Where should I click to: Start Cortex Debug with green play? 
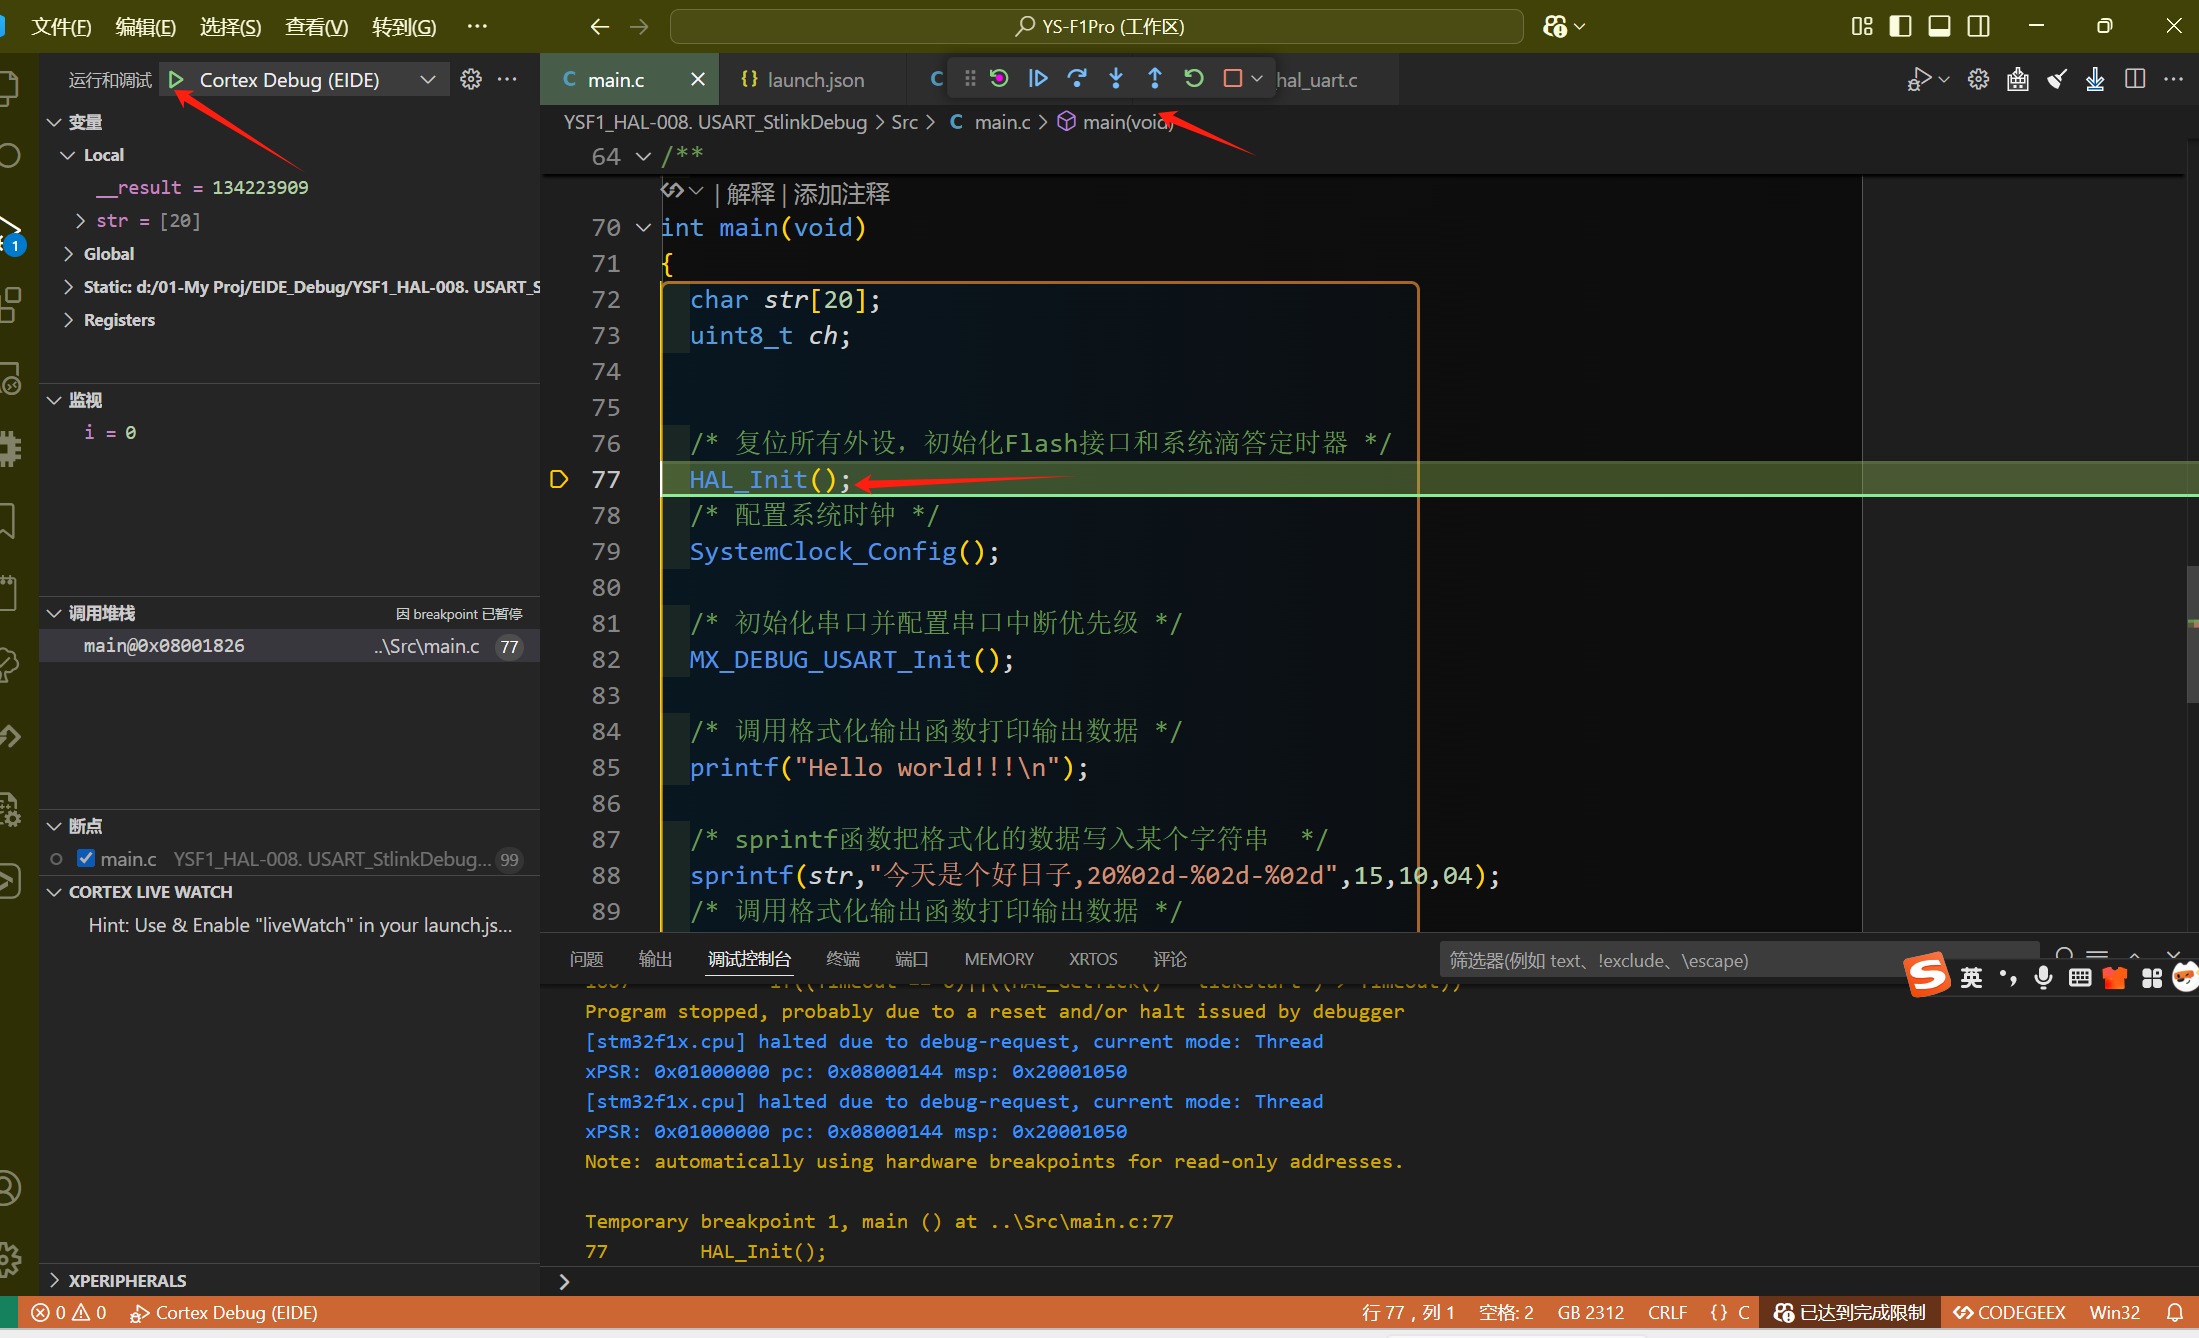(x=176, y=79)
